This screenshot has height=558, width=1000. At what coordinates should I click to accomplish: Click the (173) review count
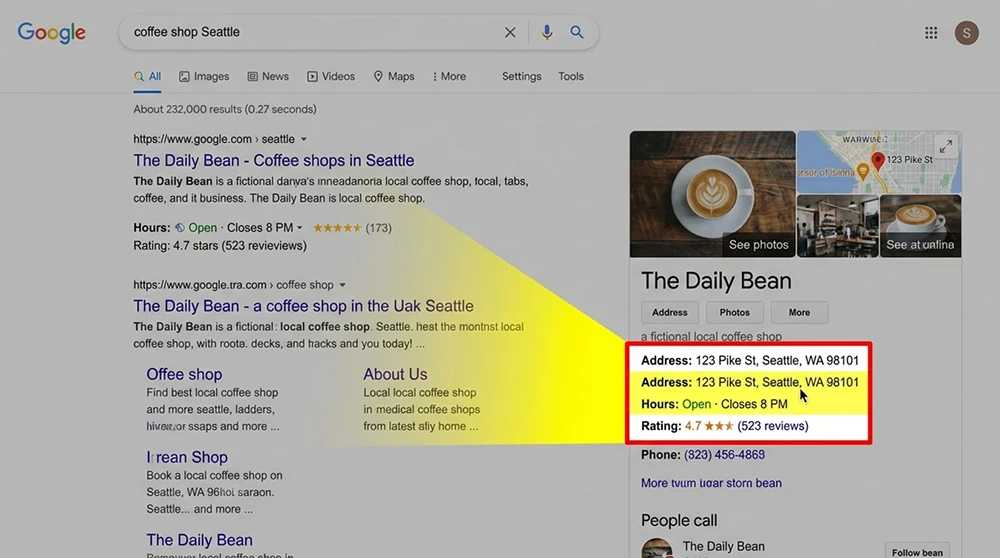pos(378,228)
